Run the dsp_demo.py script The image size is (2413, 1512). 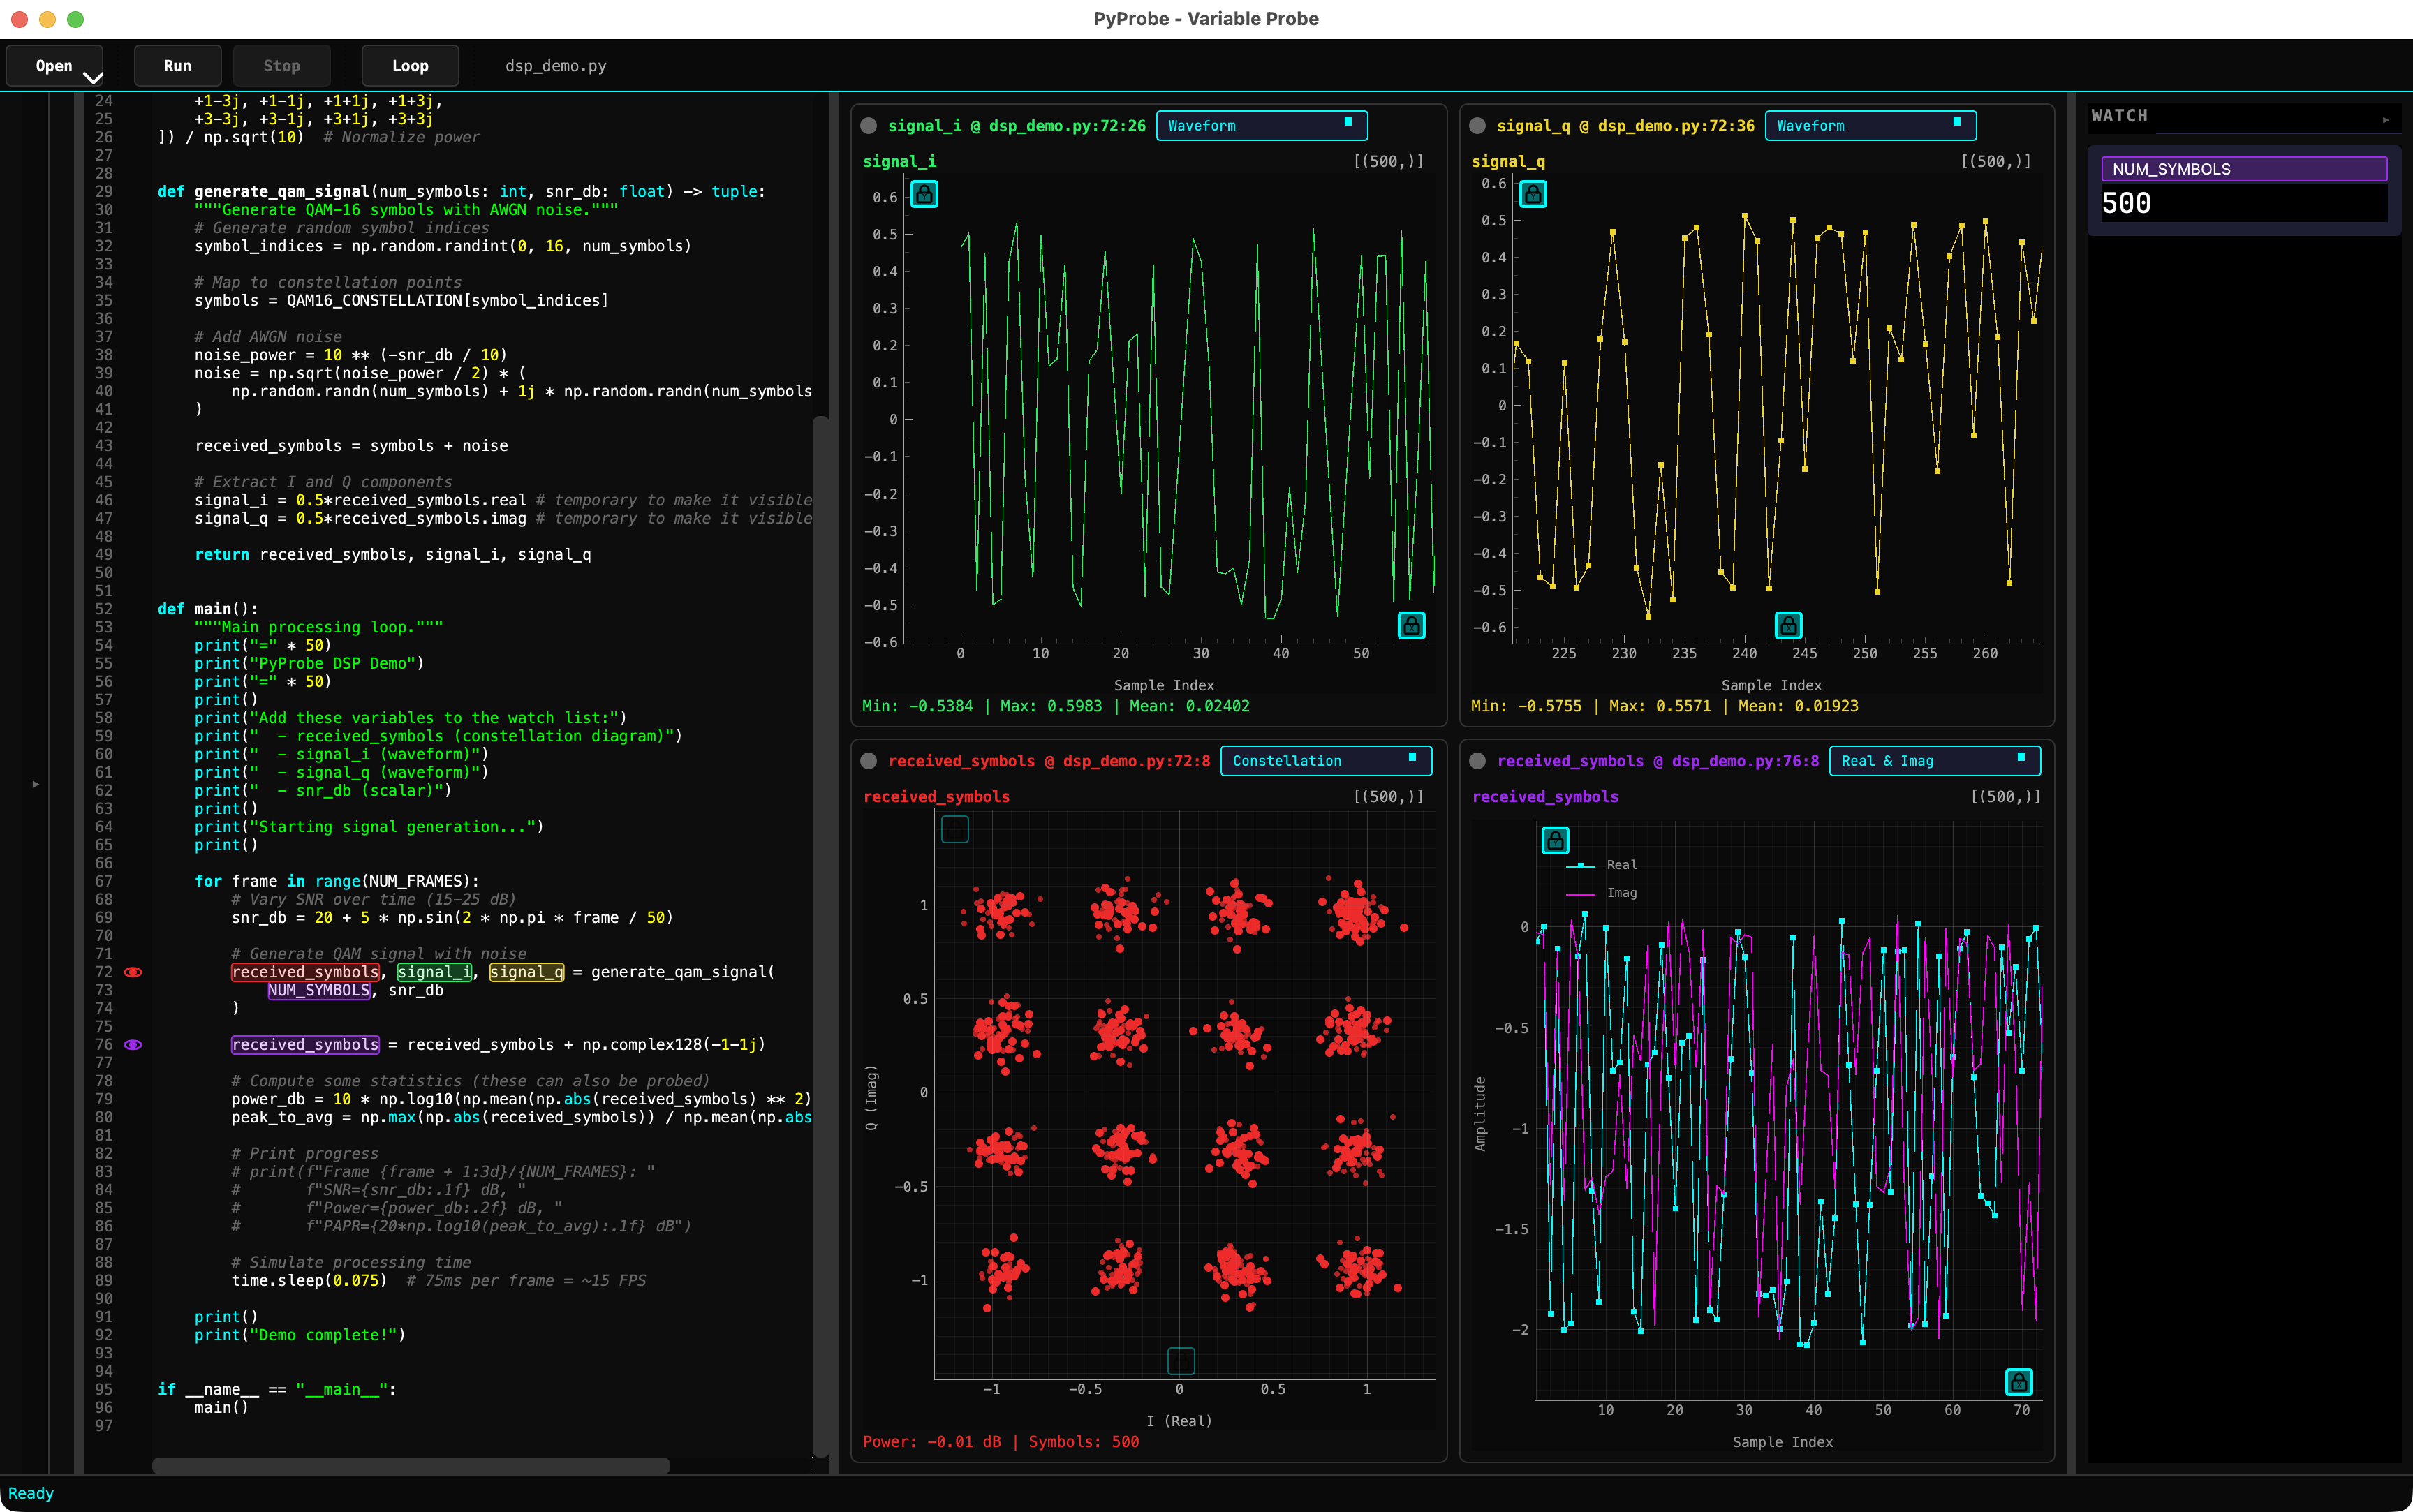(177, 65)
